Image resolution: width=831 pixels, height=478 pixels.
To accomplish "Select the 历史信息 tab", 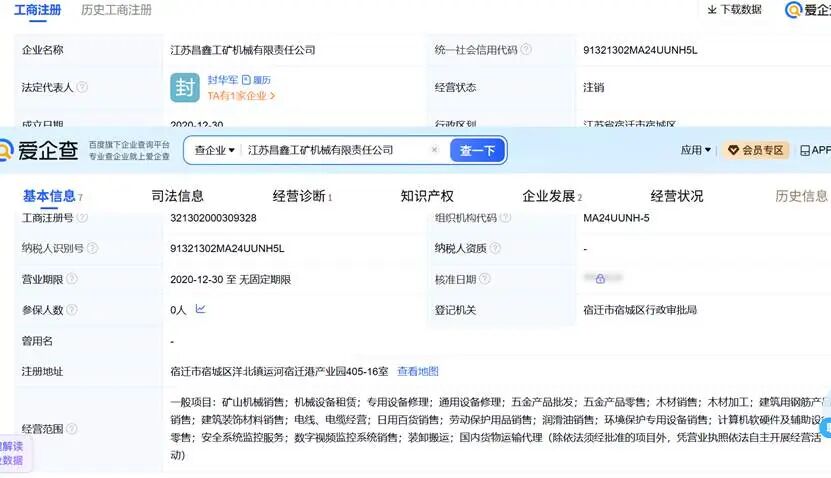I will [x=801, y=196].
